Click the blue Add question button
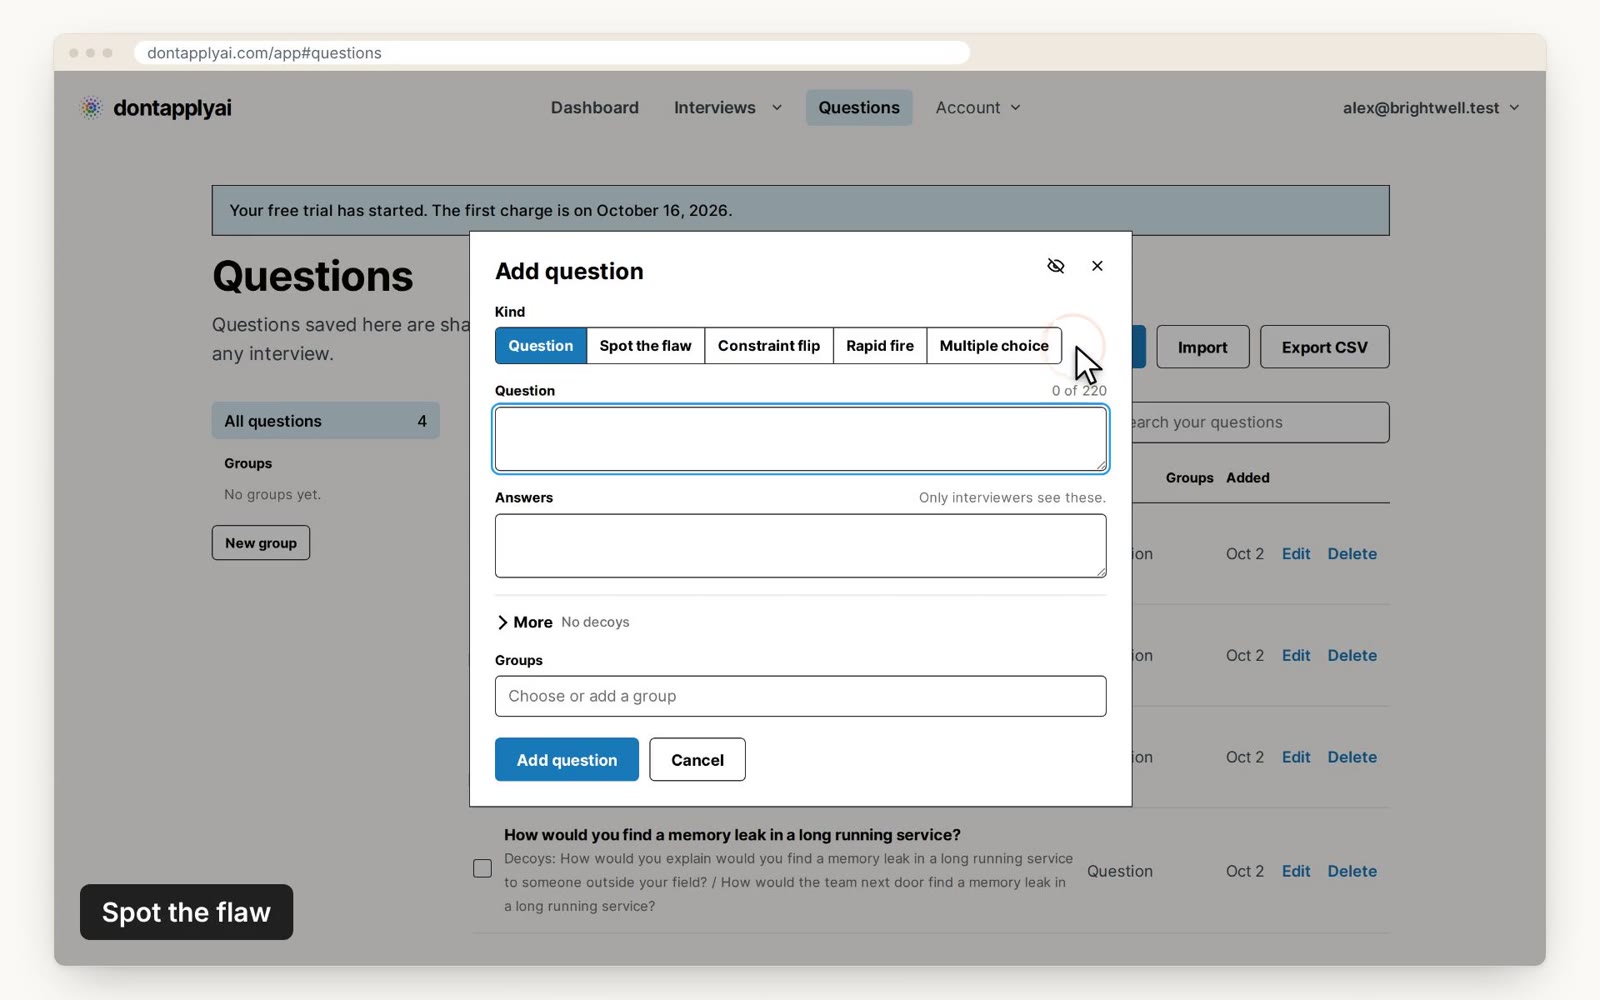The height and width of the screenshot is (1000, 1600). (567, 760)
